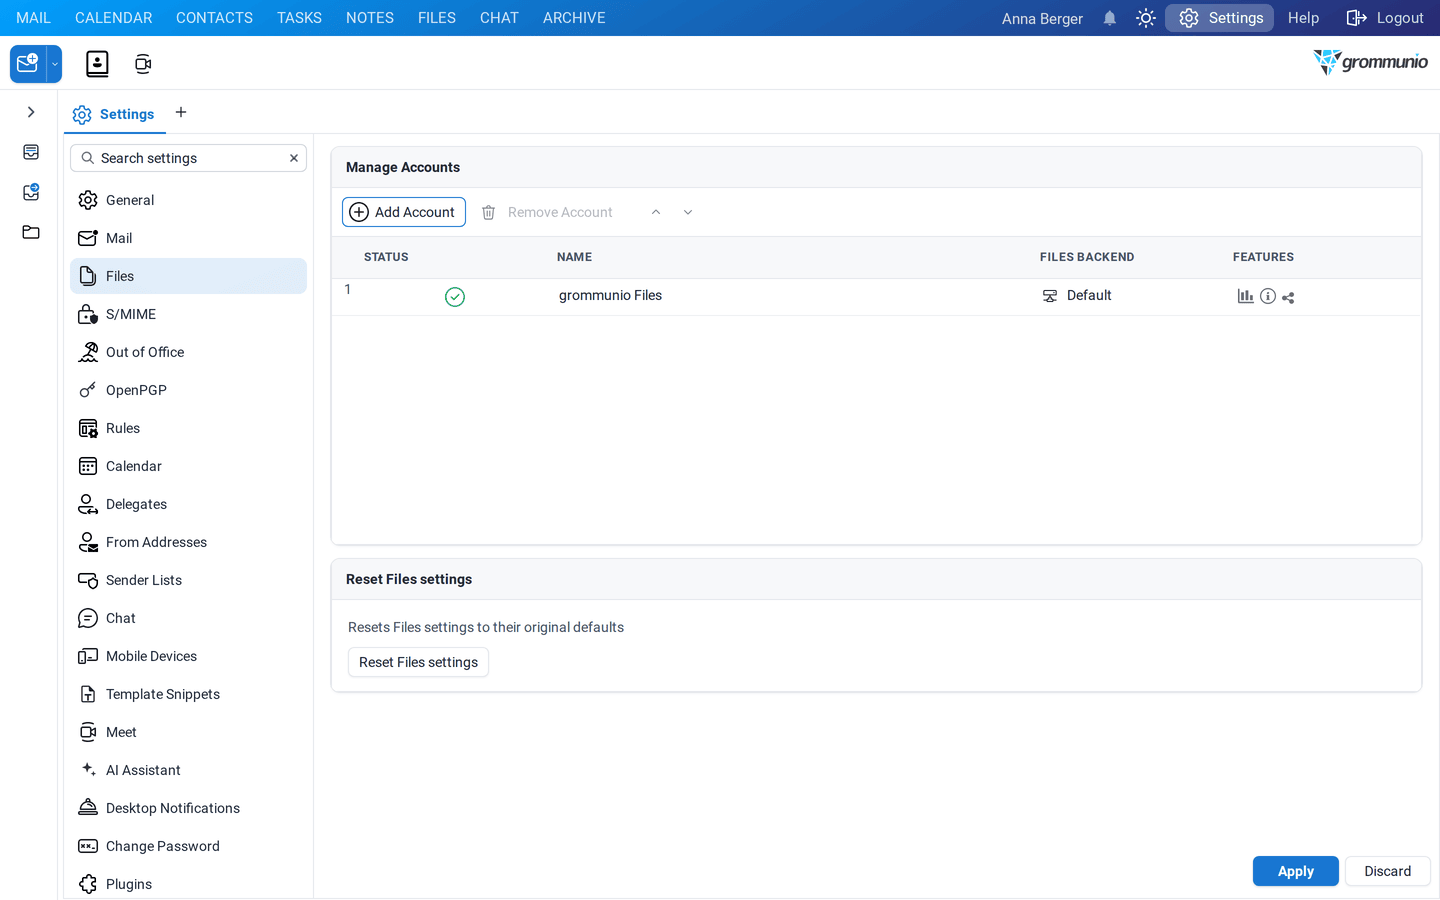This screenshot has width=1440, height=900.
Task: Select the grommunio Files account name
Action: tap(610, 295)
